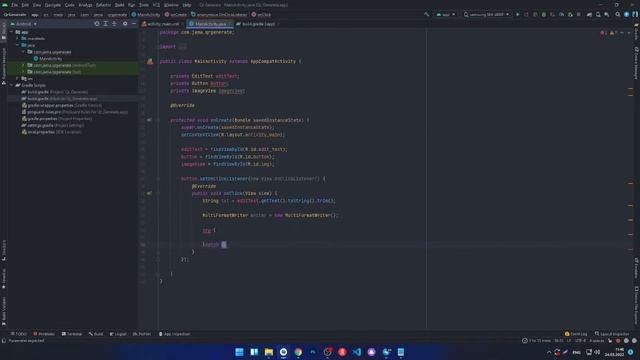Open Chrome from taskbar

pos(298,352)
